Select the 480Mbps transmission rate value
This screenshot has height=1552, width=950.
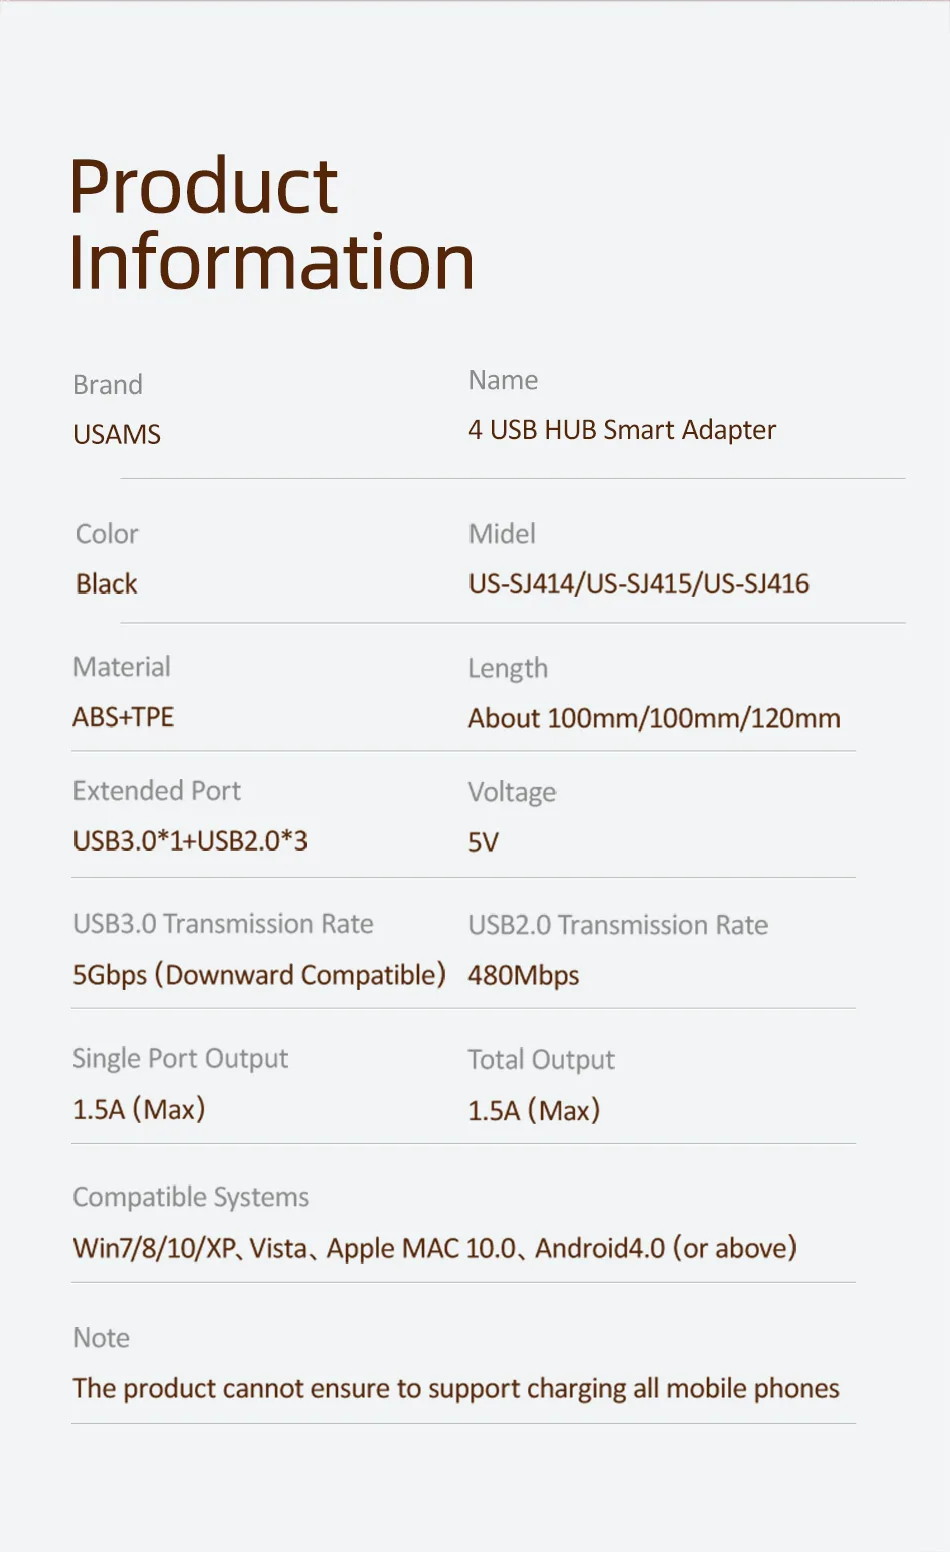coord(523,975)
